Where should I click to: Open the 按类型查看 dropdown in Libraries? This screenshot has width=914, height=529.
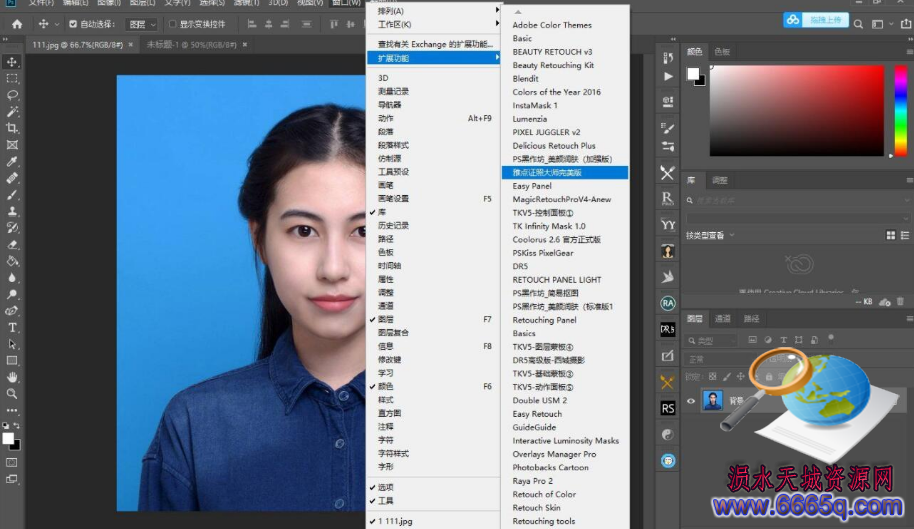coord(710,235)
